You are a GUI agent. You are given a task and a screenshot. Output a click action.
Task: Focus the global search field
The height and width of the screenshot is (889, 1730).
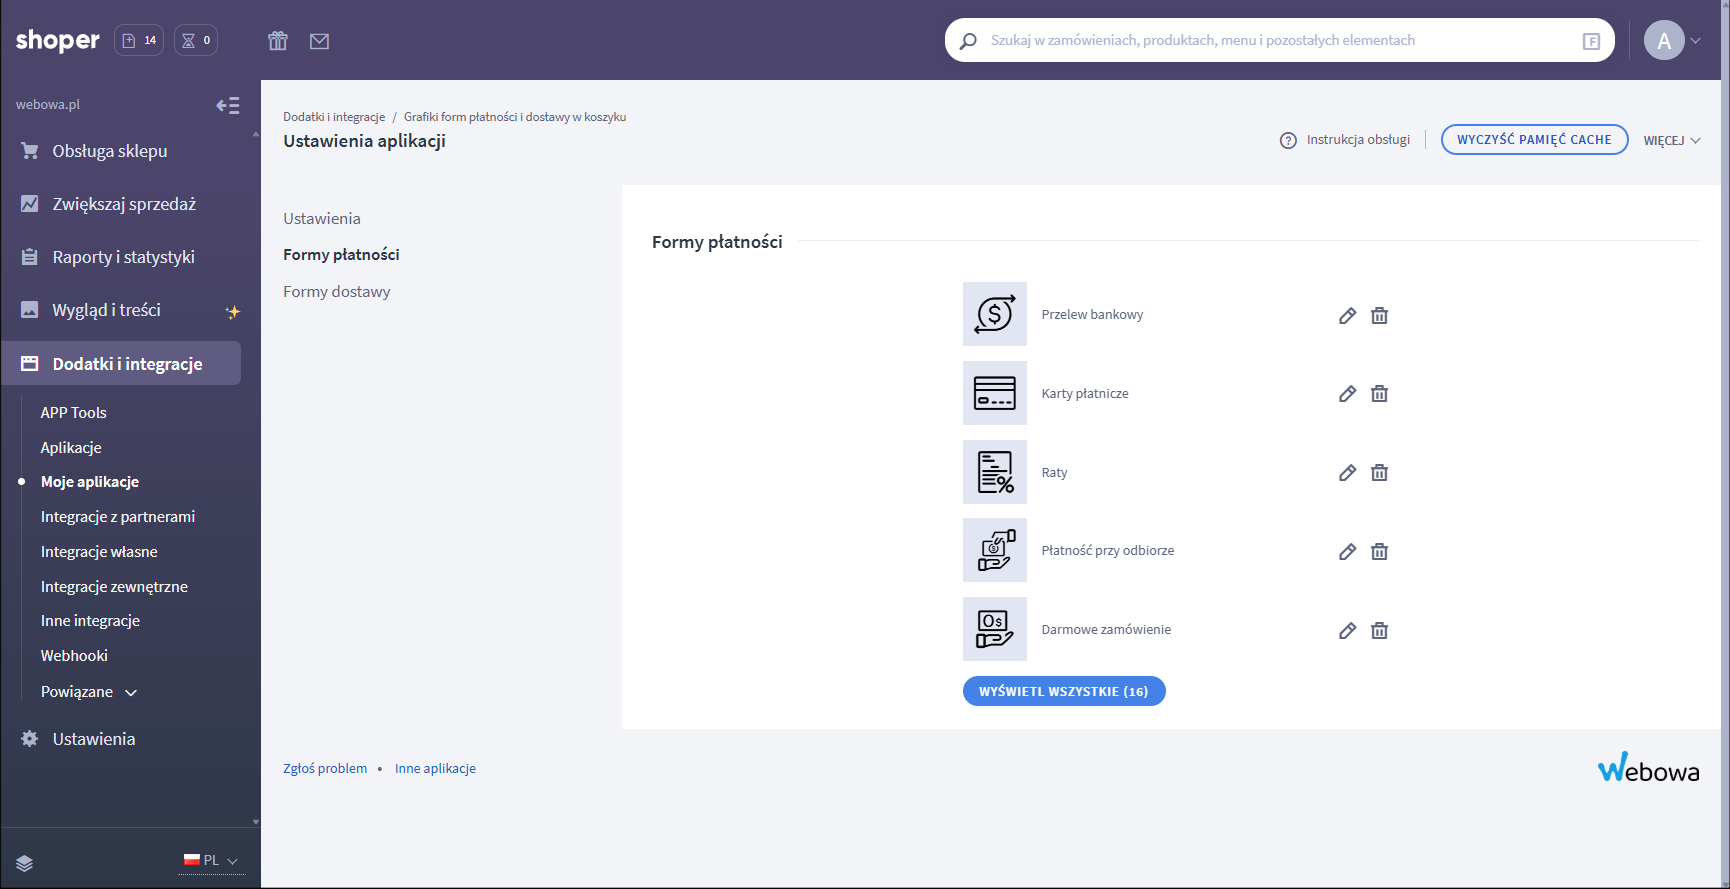(x=1270, y=41)
